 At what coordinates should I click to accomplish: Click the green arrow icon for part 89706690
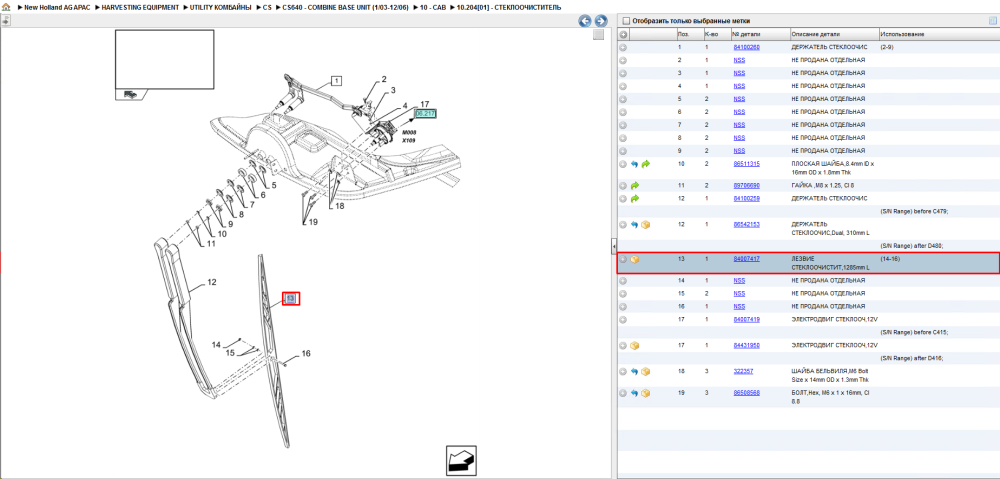coord(635,186)
